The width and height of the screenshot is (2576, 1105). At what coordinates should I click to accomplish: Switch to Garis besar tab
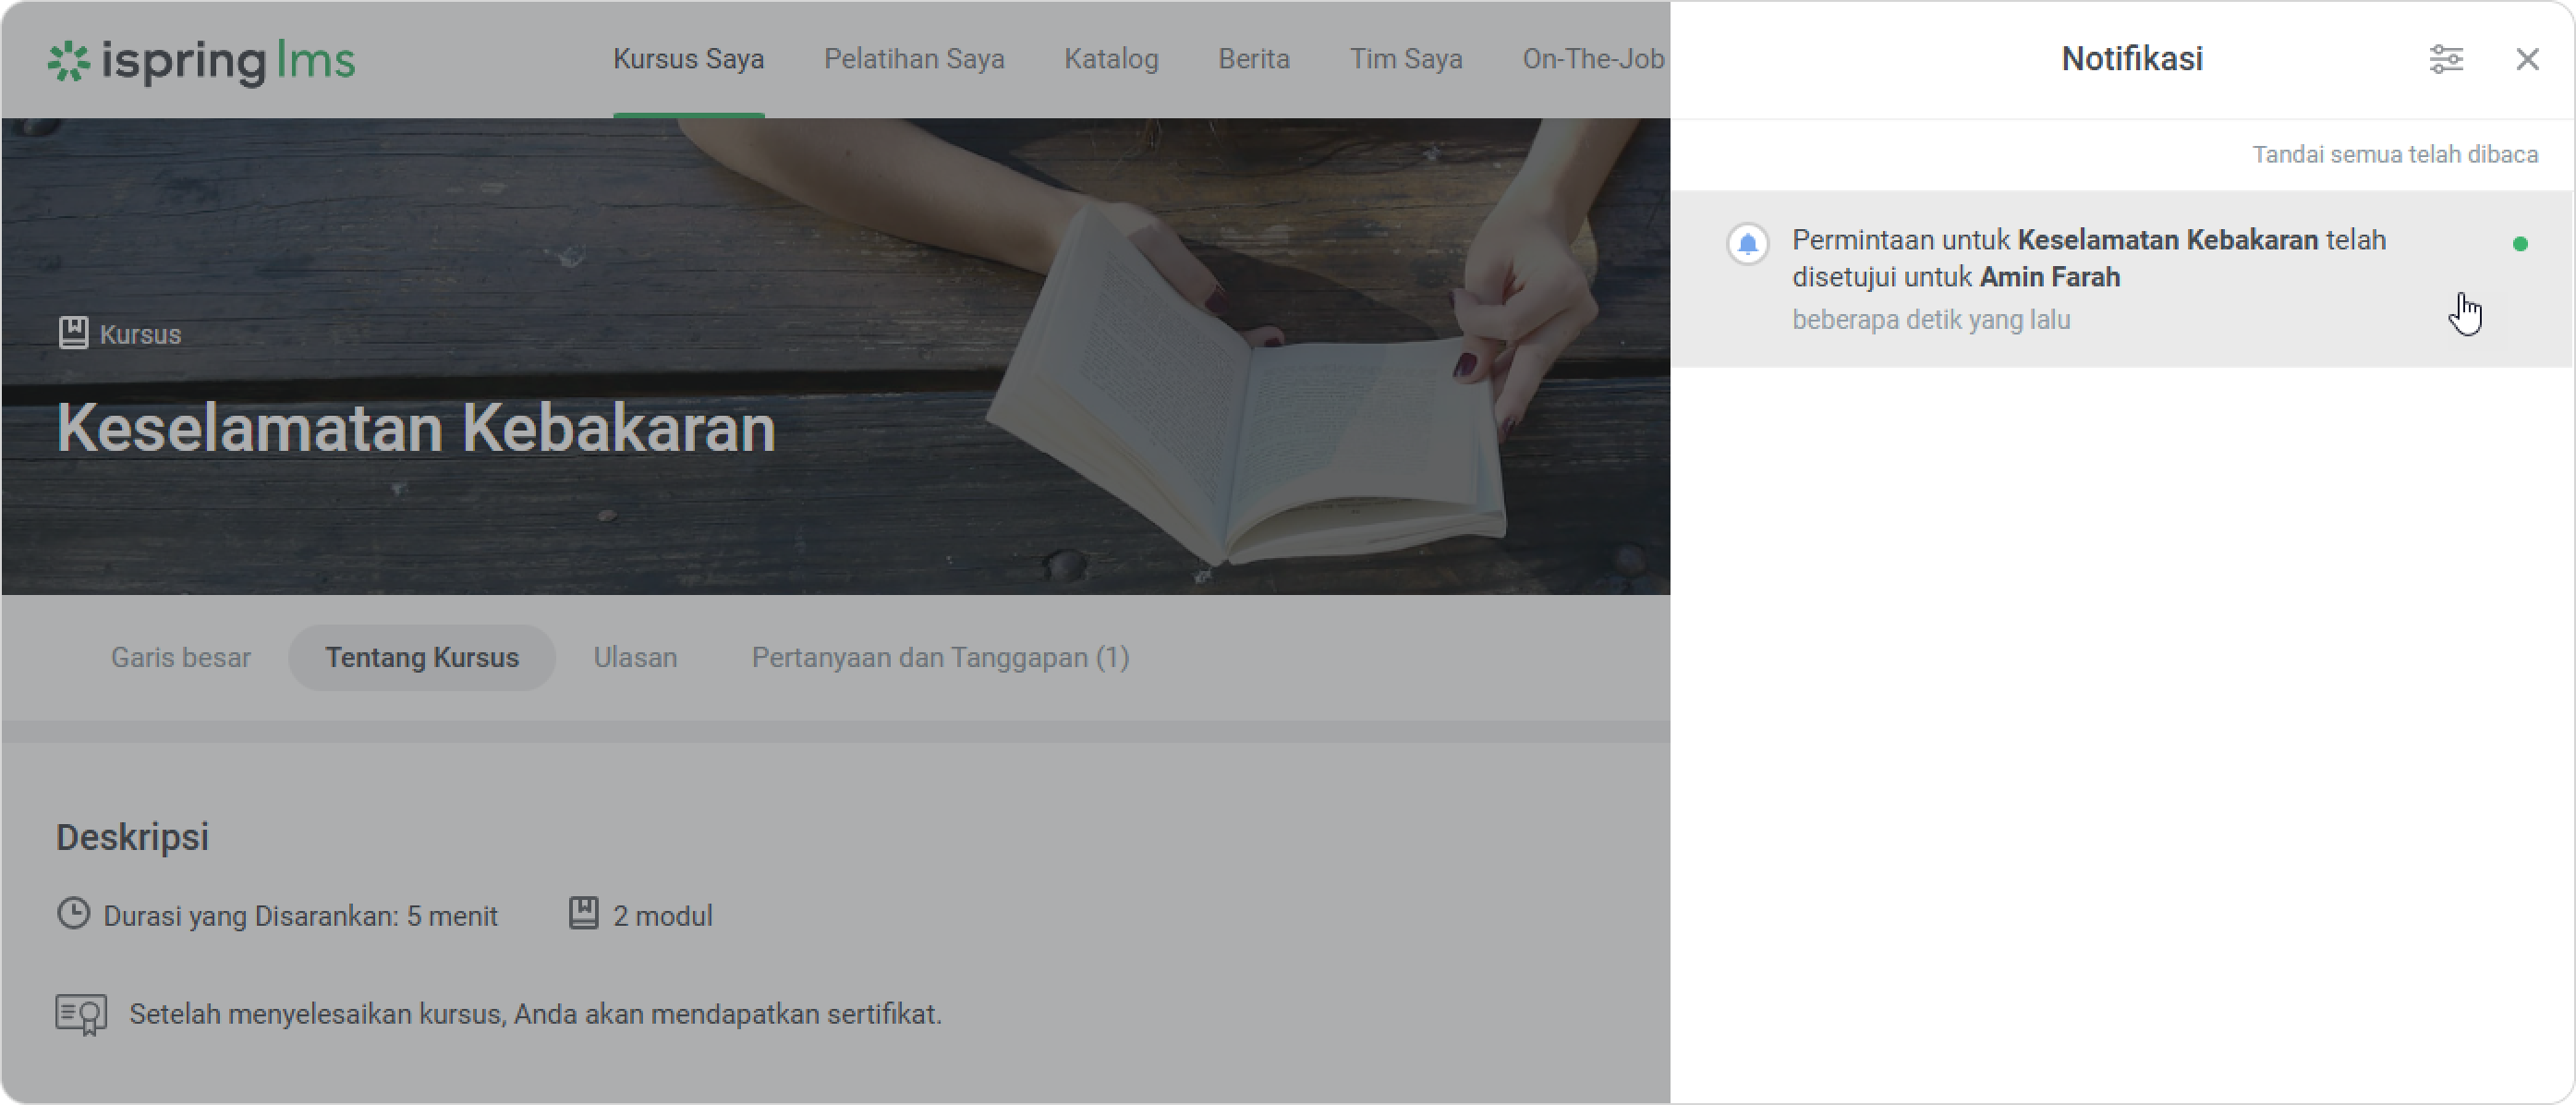[181, 658]
